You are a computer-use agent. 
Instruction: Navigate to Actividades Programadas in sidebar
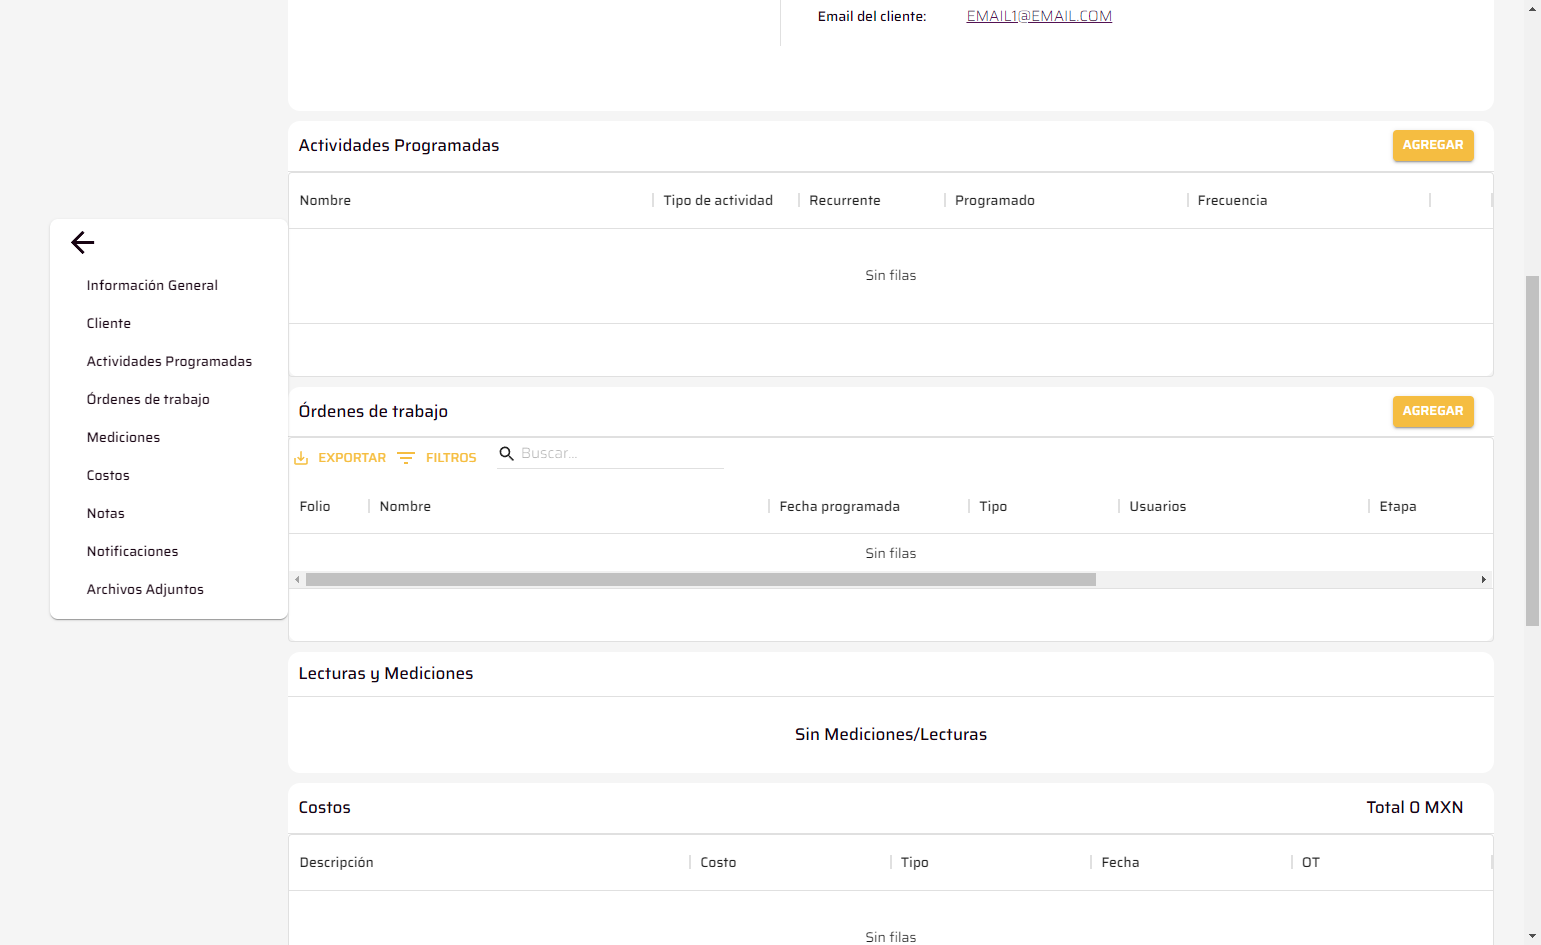click(x=169, y=361)
